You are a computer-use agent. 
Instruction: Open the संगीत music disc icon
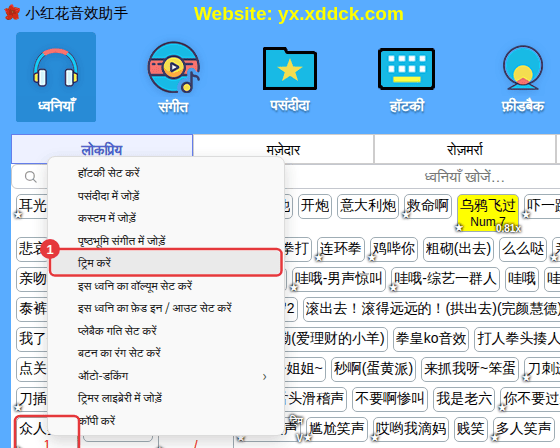pyautogui.click(x=174, y=77)
